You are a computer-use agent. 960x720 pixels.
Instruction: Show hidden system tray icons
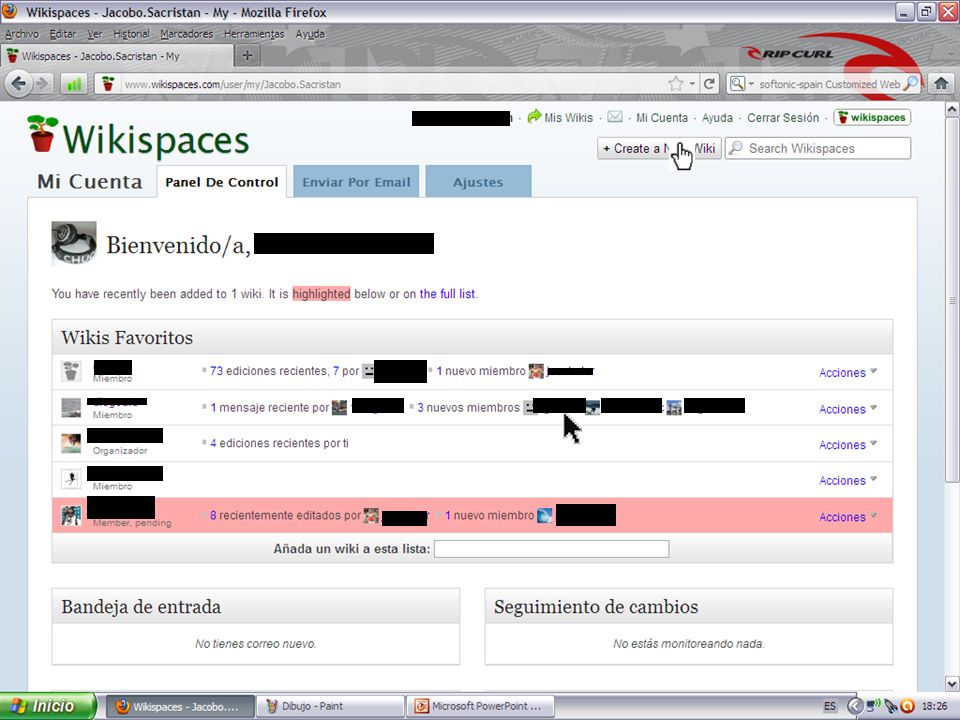point(855,706)
